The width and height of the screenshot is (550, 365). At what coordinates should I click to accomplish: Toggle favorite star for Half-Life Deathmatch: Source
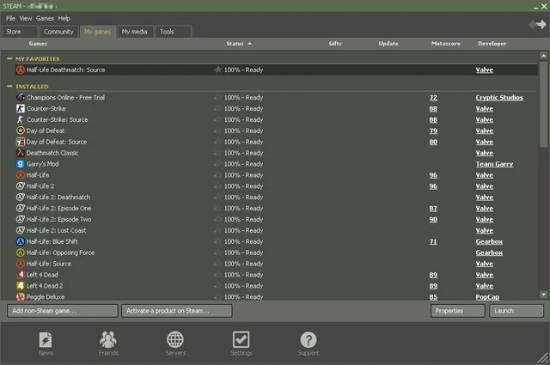(x=217, y=70)
